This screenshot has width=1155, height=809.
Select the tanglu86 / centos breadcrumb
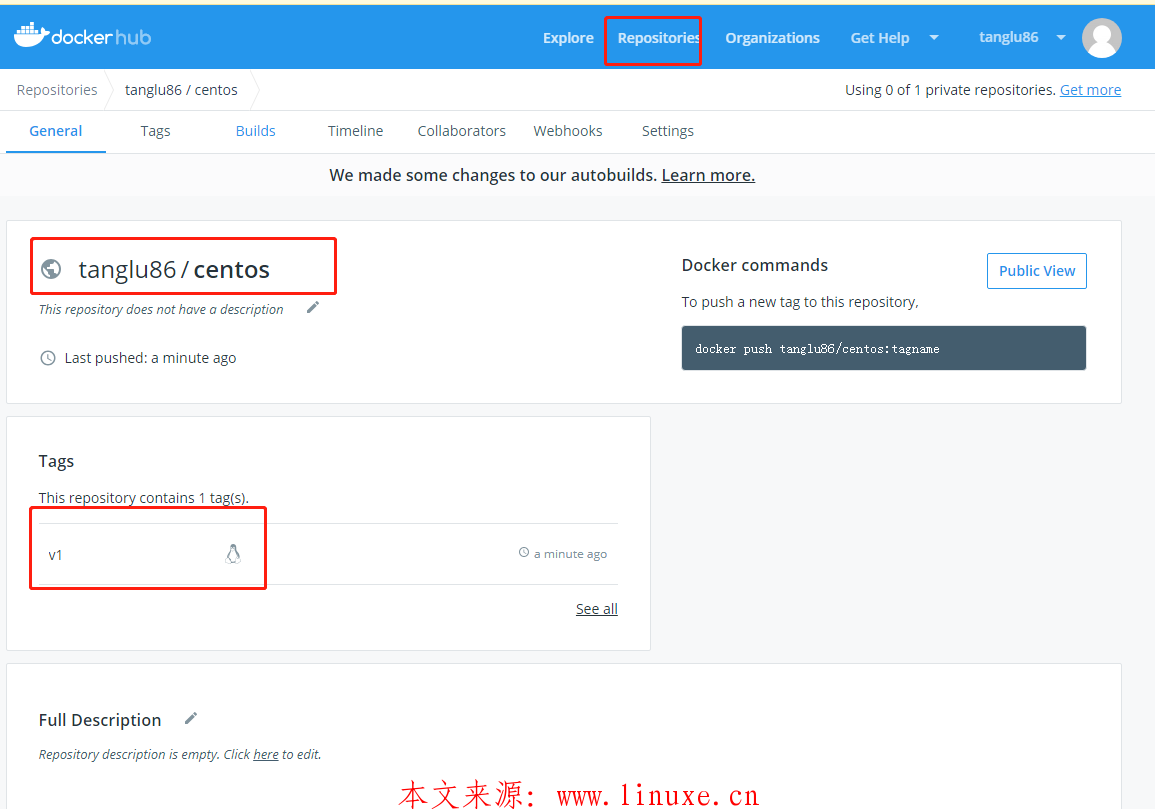tap(181, 90)
